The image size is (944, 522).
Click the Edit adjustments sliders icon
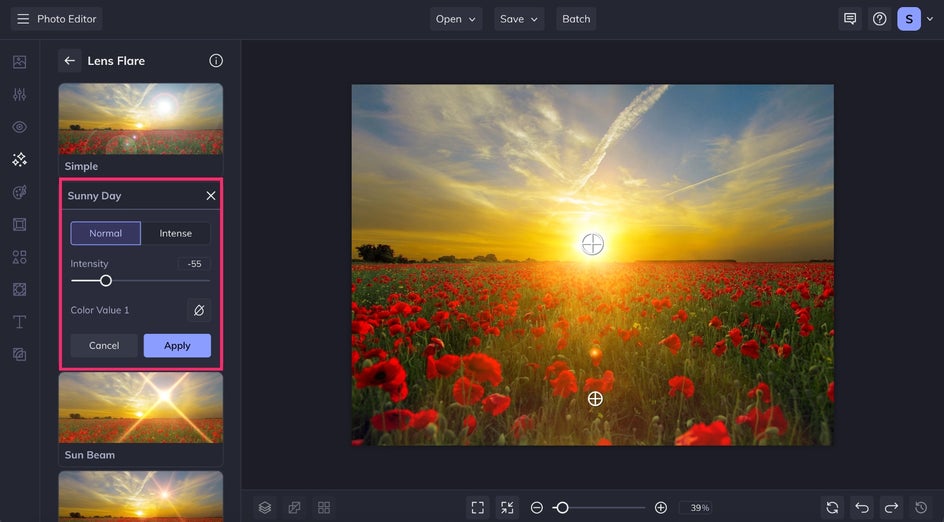tap(19, 94)
